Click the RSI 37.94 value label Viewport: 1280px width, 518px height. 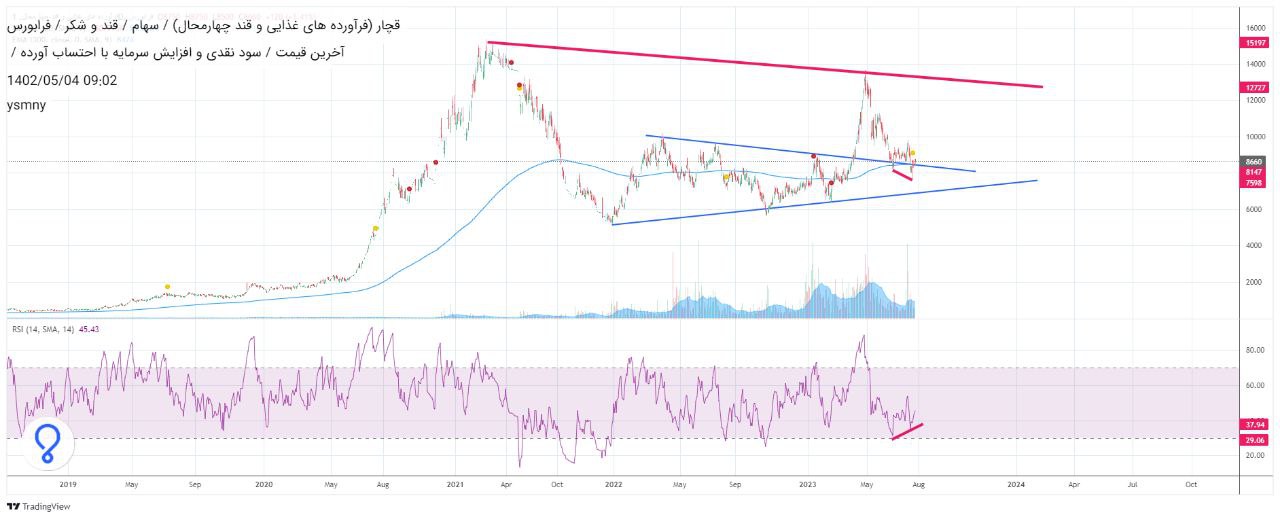point(1255,423)
